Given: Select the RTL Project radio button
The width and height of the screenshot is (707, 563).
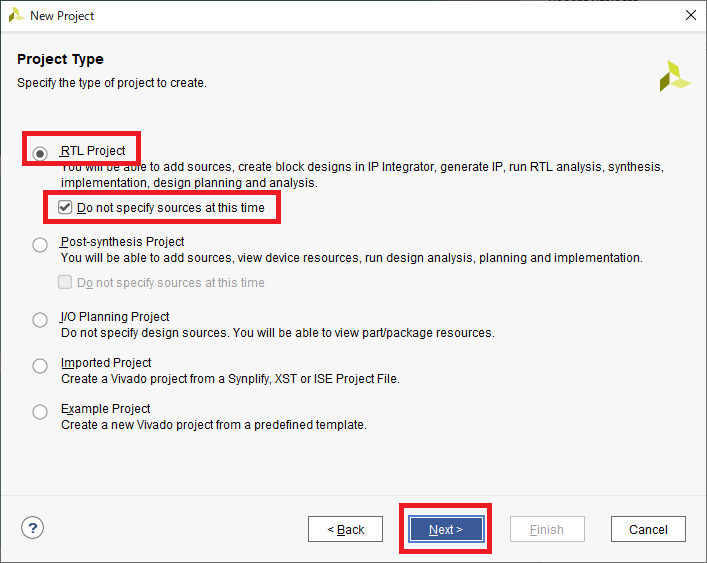Looking at the screenshot, I should point(40,153).
